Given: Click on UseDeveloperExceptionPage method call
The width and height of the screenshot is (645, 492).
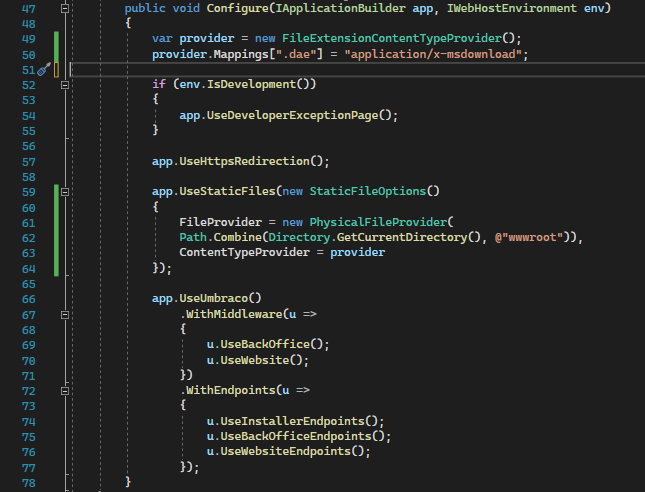Looking at the screenshot, I should [x=292, y=115].
